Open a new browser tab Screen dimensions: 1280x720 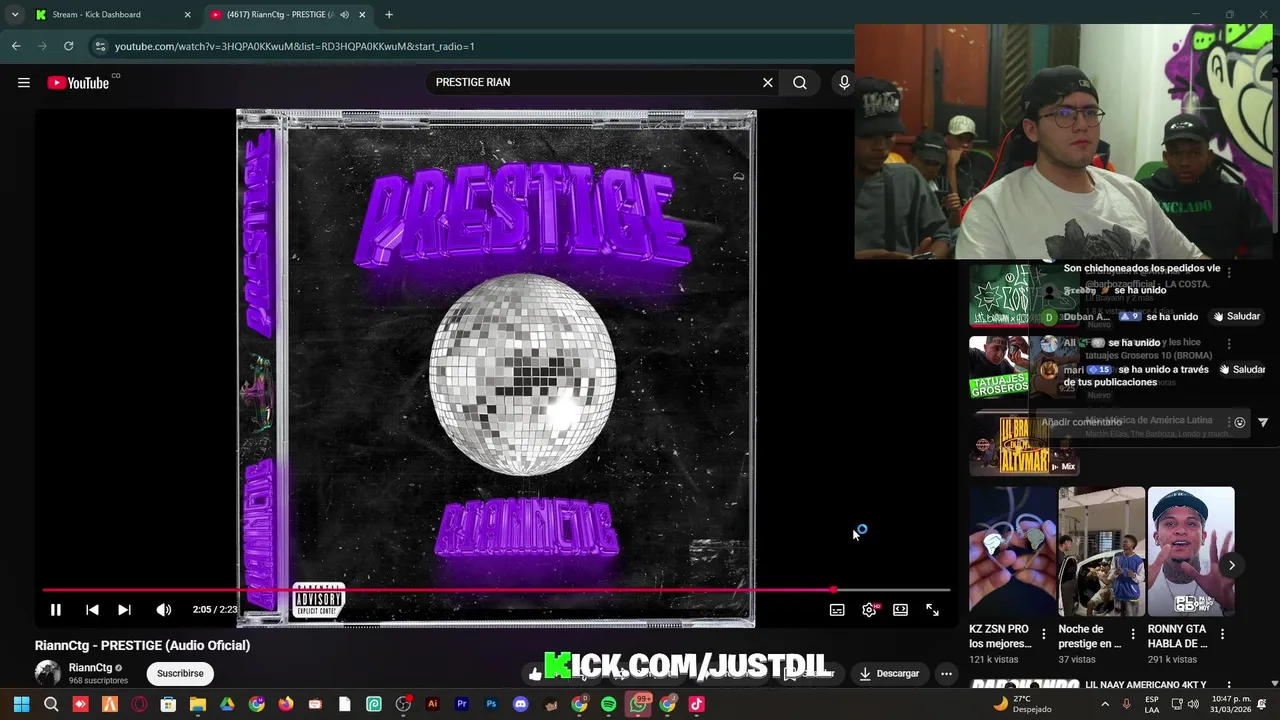pyautogui.click(x=389, y=15)
